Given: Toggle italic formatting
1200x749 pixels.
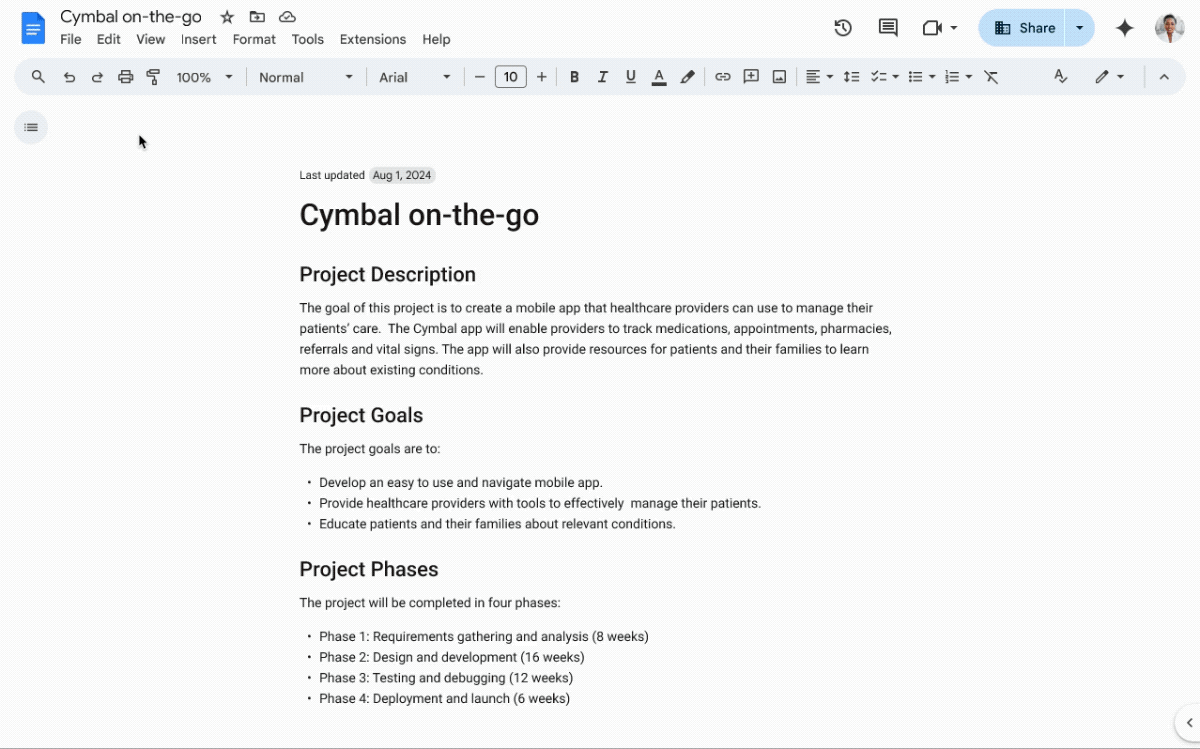Looking at the screenshot, I should pyautogui.click(x=602, y=77).
